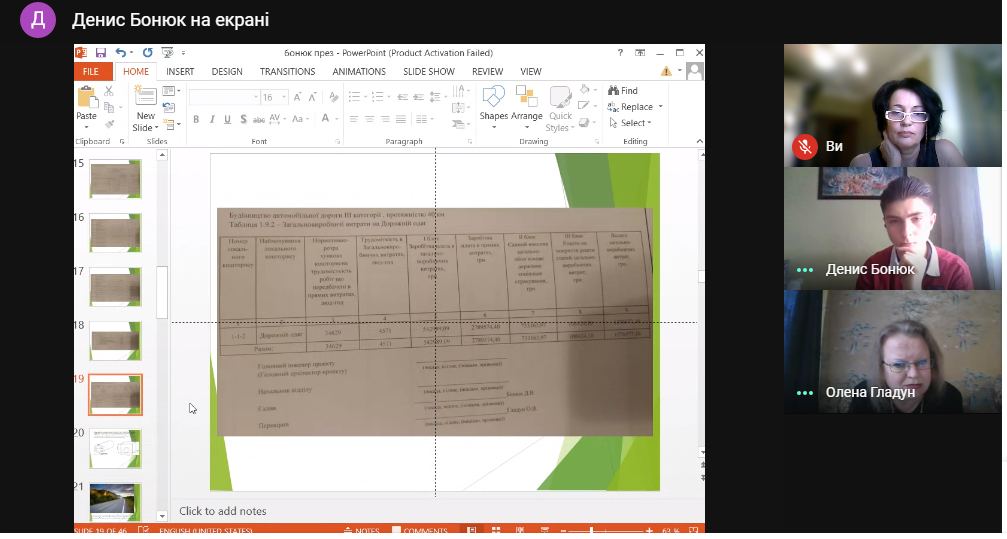Image resolution: width=1007 pixels, height=539 pixels.
Task: Click the Undo arrow icon
Action: pyautogui.click(x=121, y=53)
